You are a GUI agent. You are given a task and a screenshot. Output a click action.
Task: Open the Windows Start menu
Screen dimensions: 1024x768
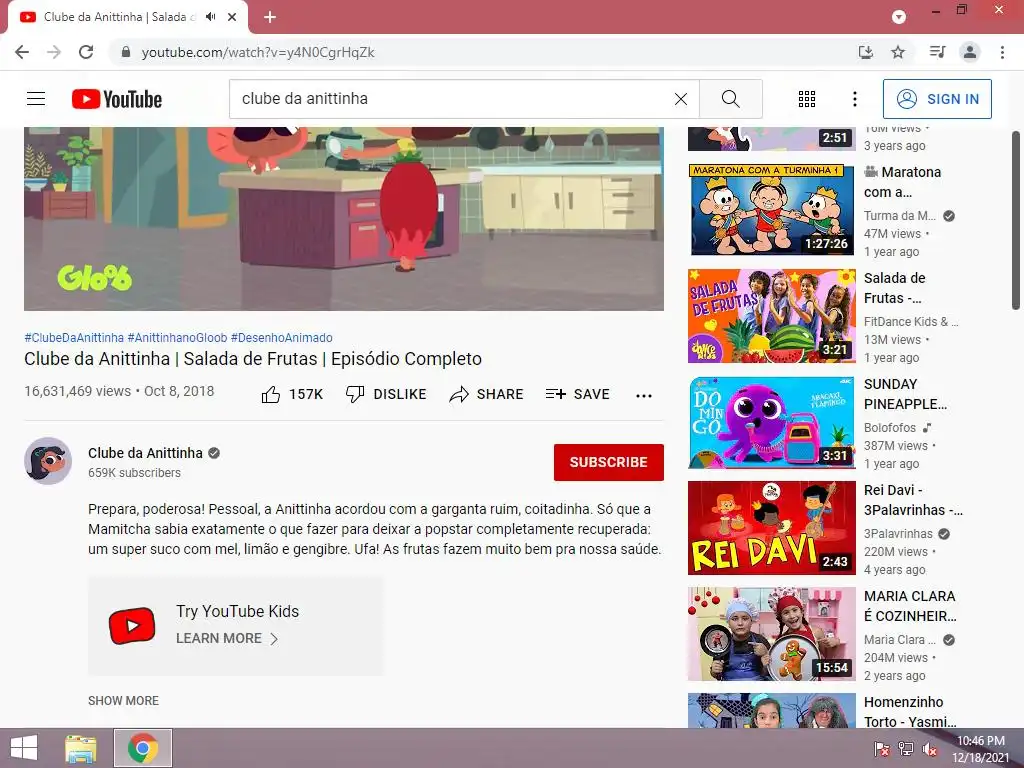[24, 748]
